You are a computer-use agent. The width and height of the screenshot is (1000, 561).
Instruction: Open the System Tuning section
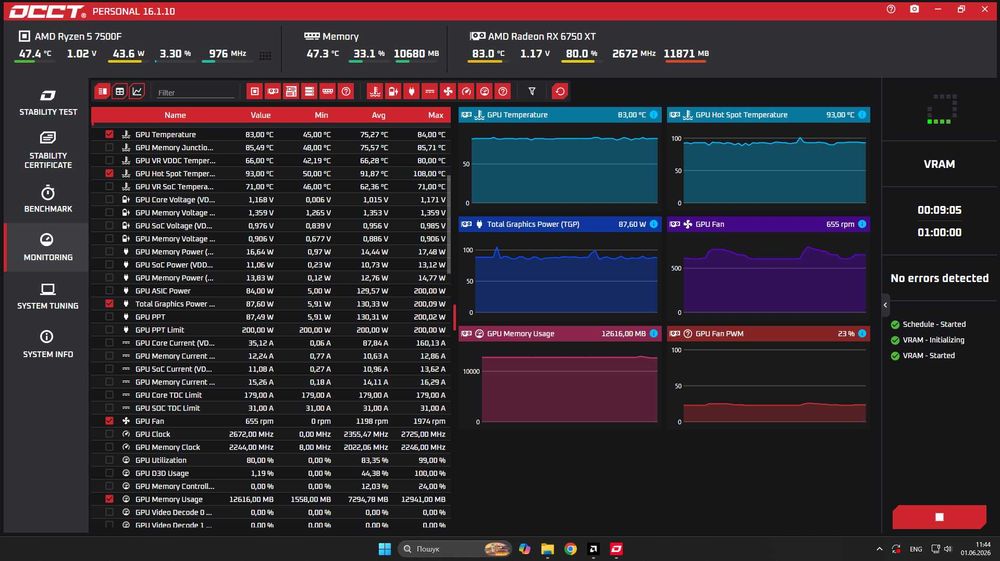pyautogui.click(x=48, y=296)
